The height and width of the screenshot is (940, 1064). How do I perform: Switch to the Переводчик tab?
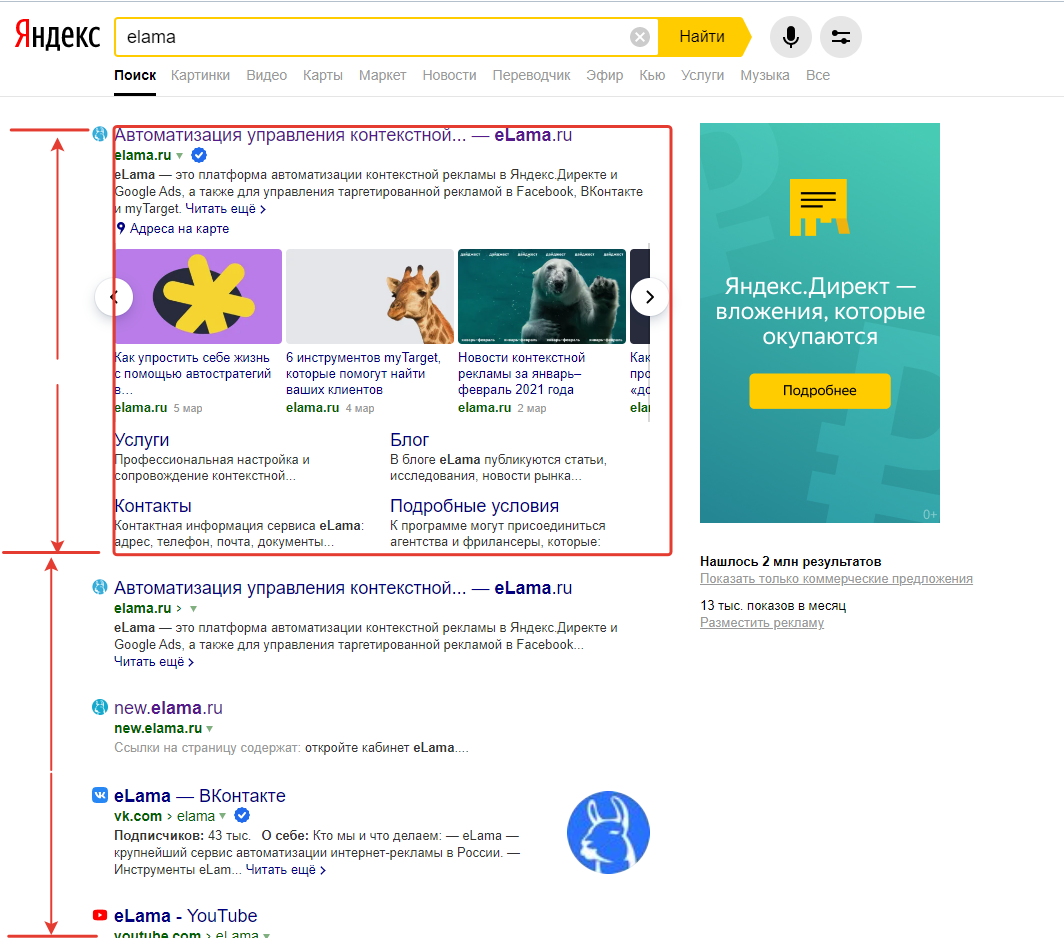coord(531,75)
